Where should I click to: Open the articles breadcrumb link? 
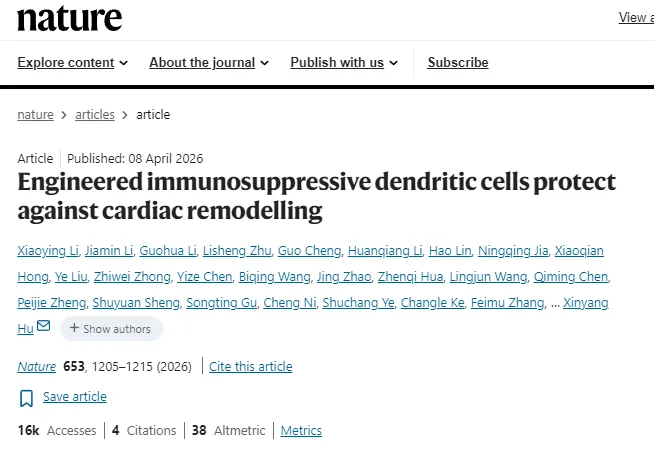click(95, 115)
